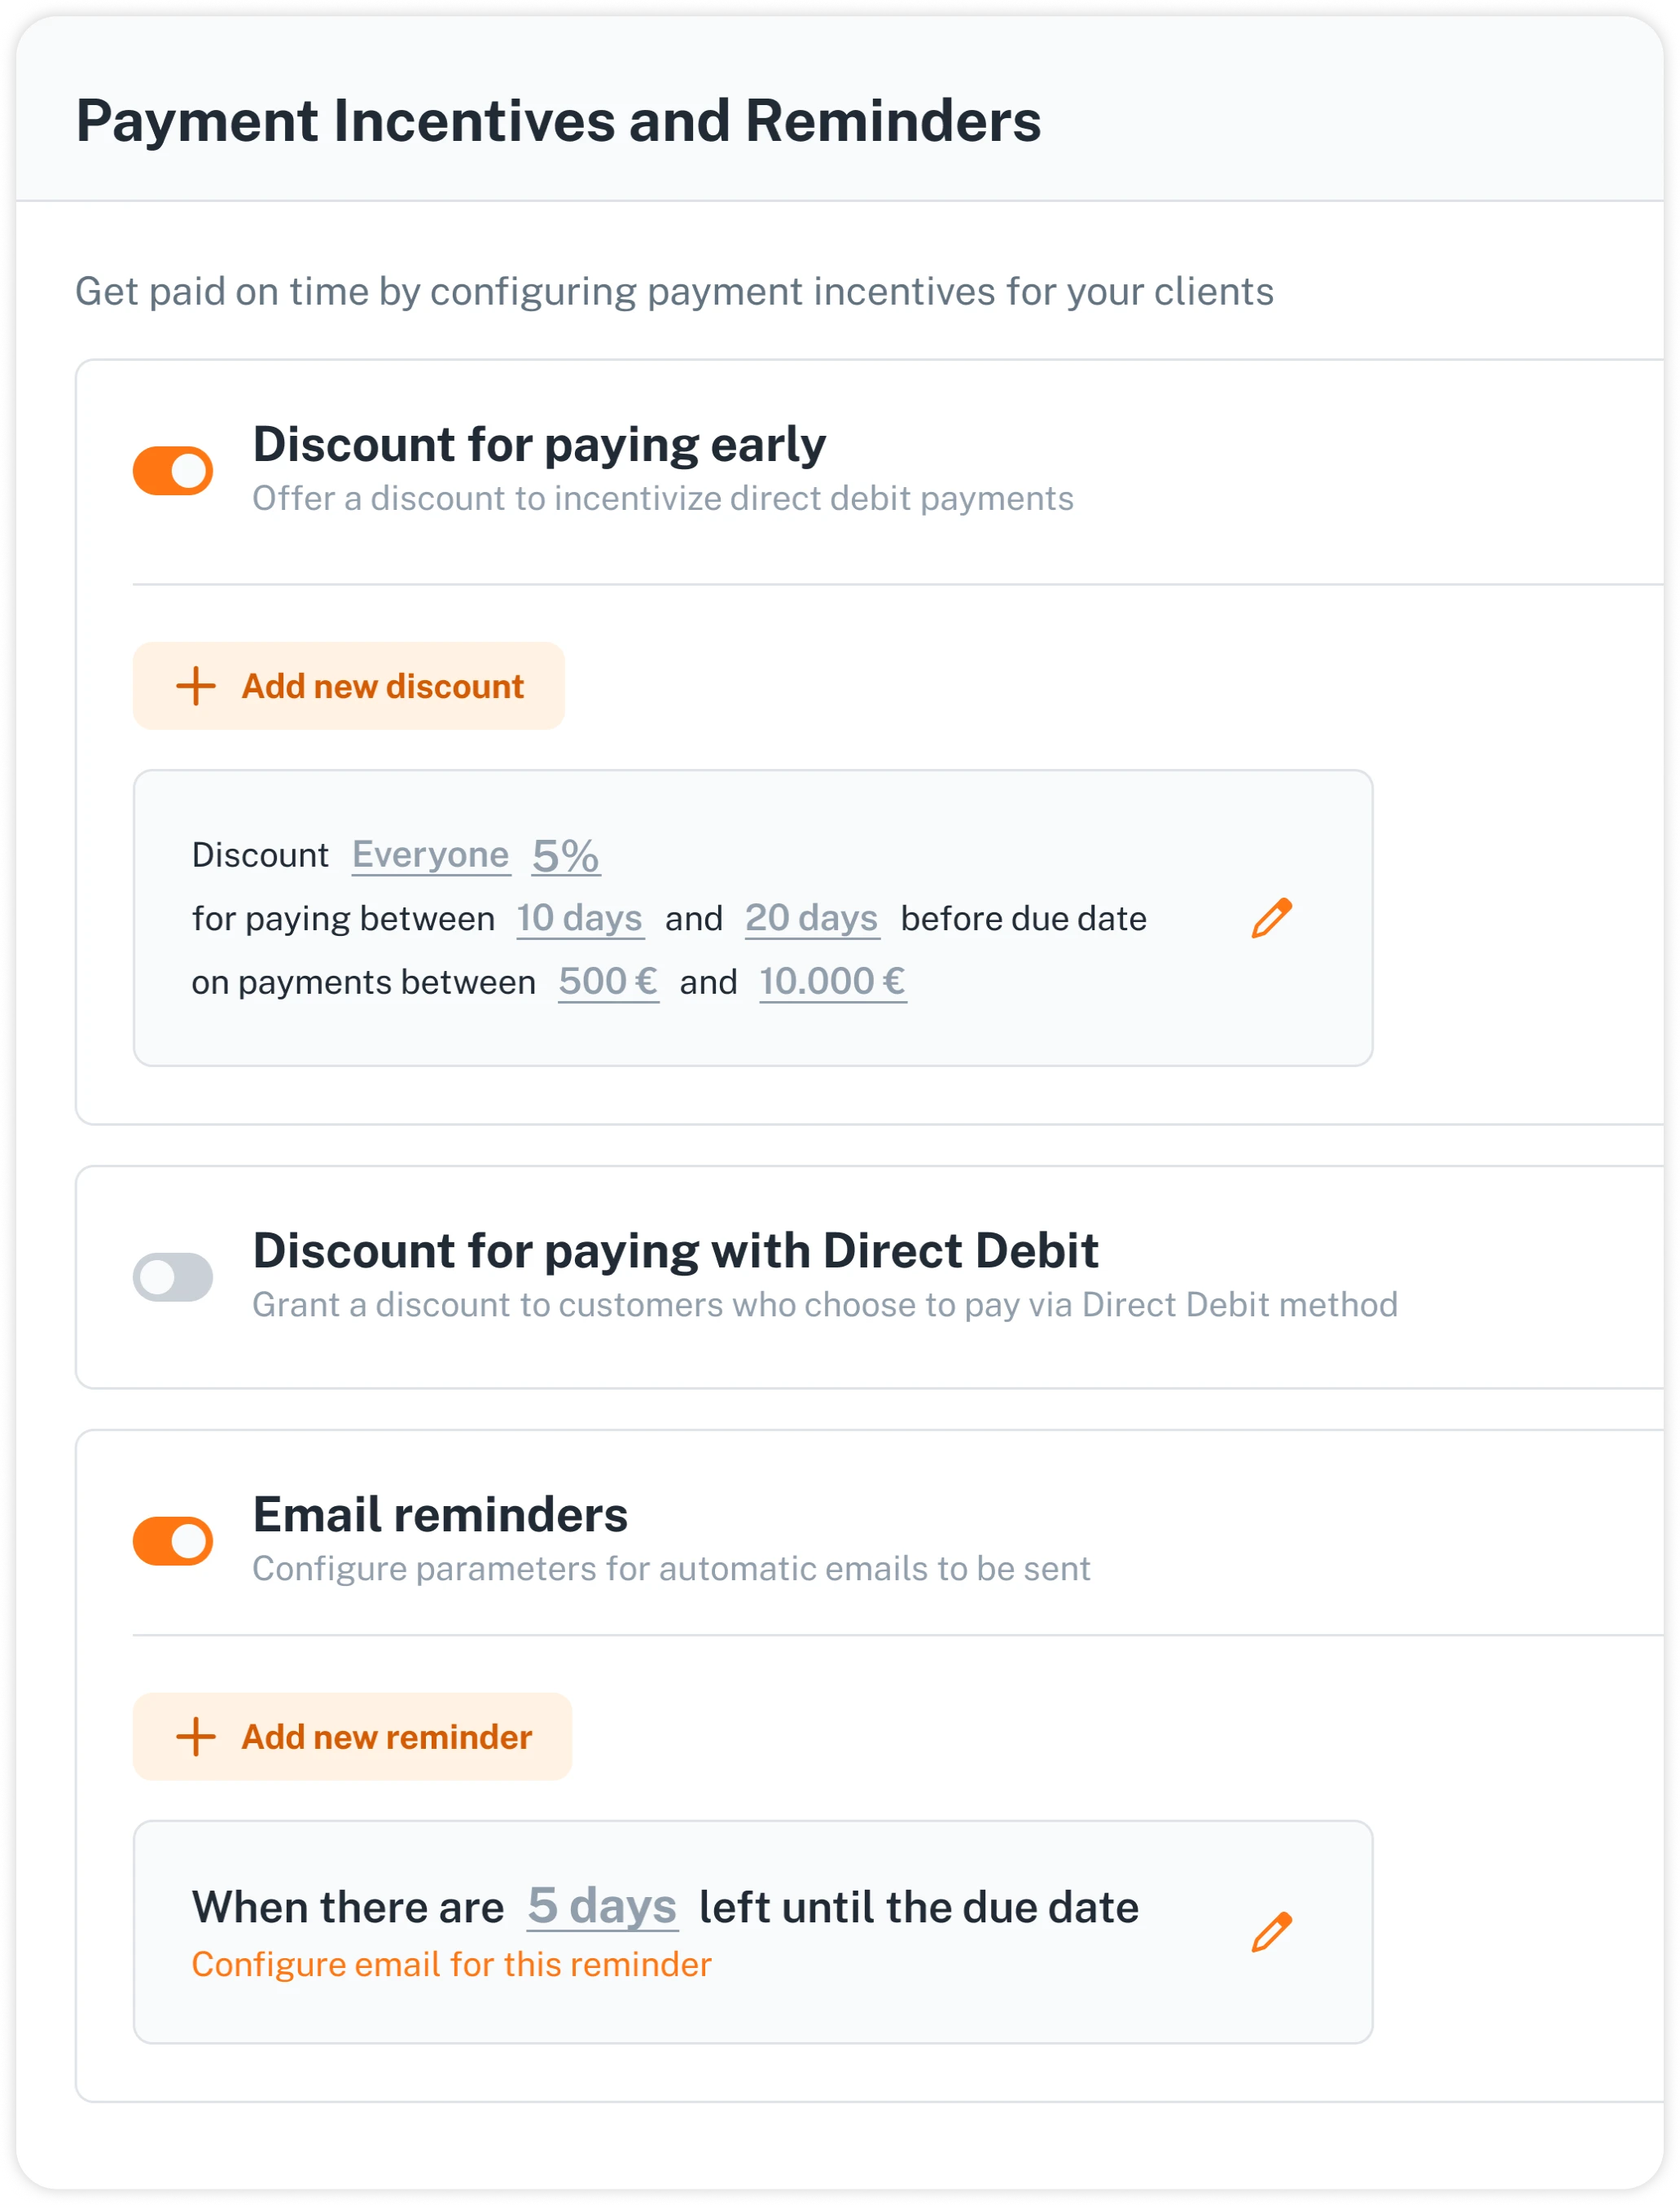
Task: Open the Everyone recipient selector
Action: click(431, 856)
